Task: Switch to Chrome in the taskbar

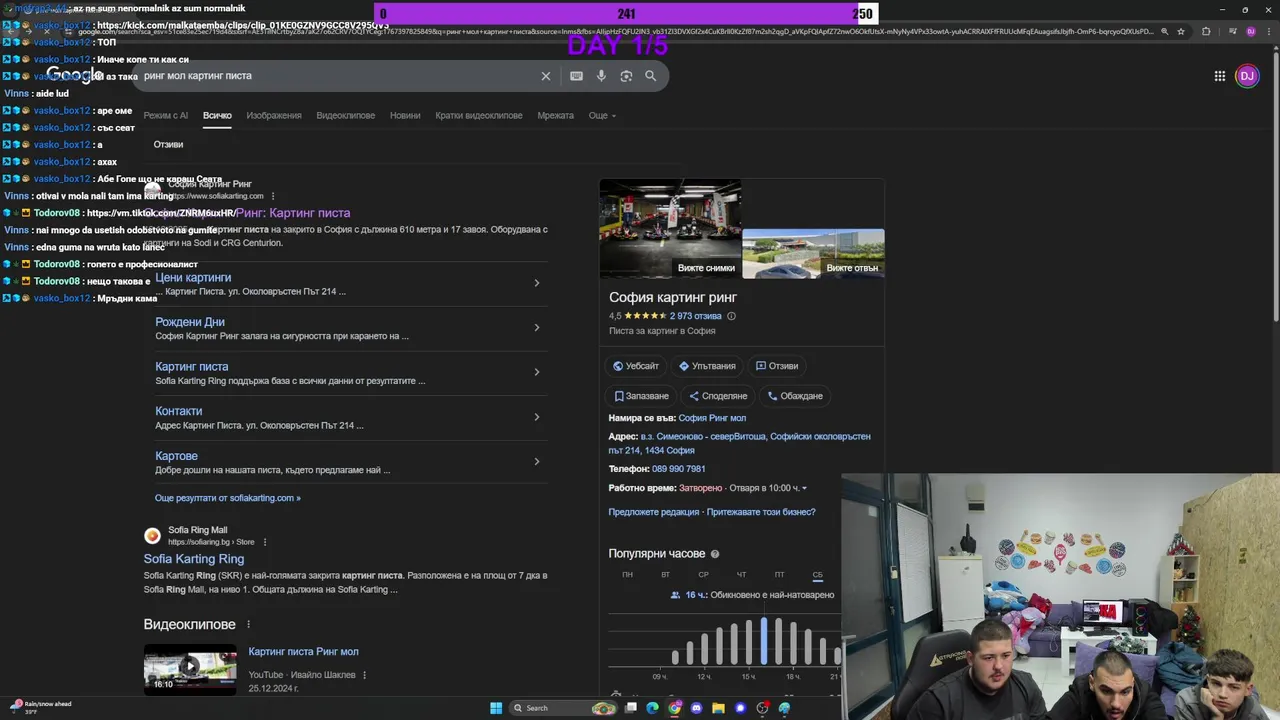Action: [x=675, y=708]
